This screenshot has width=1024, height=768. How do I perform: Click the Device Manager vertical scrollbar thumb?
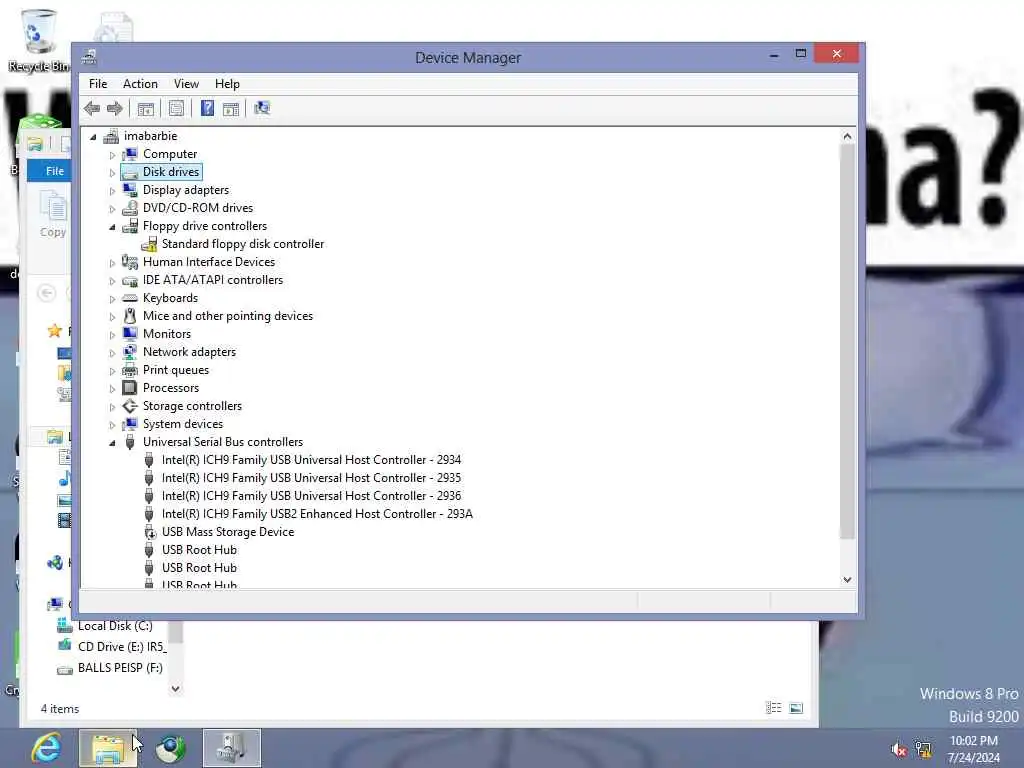click(x=847, y=342)
